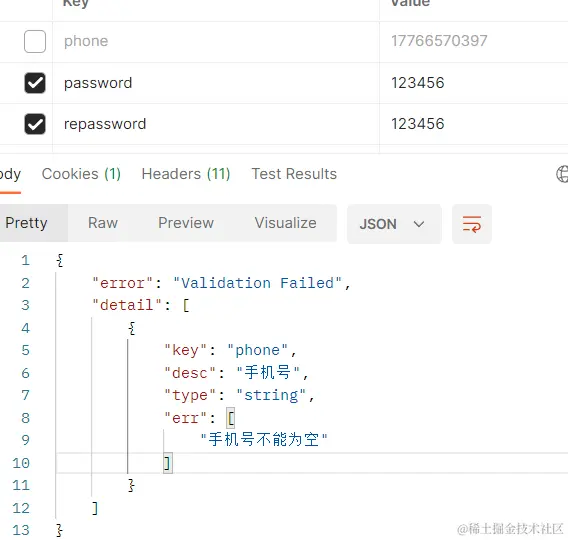Screen dimensions: 568x540
Task: Collapse the detail array on line 3
Action: click(186, 305)
